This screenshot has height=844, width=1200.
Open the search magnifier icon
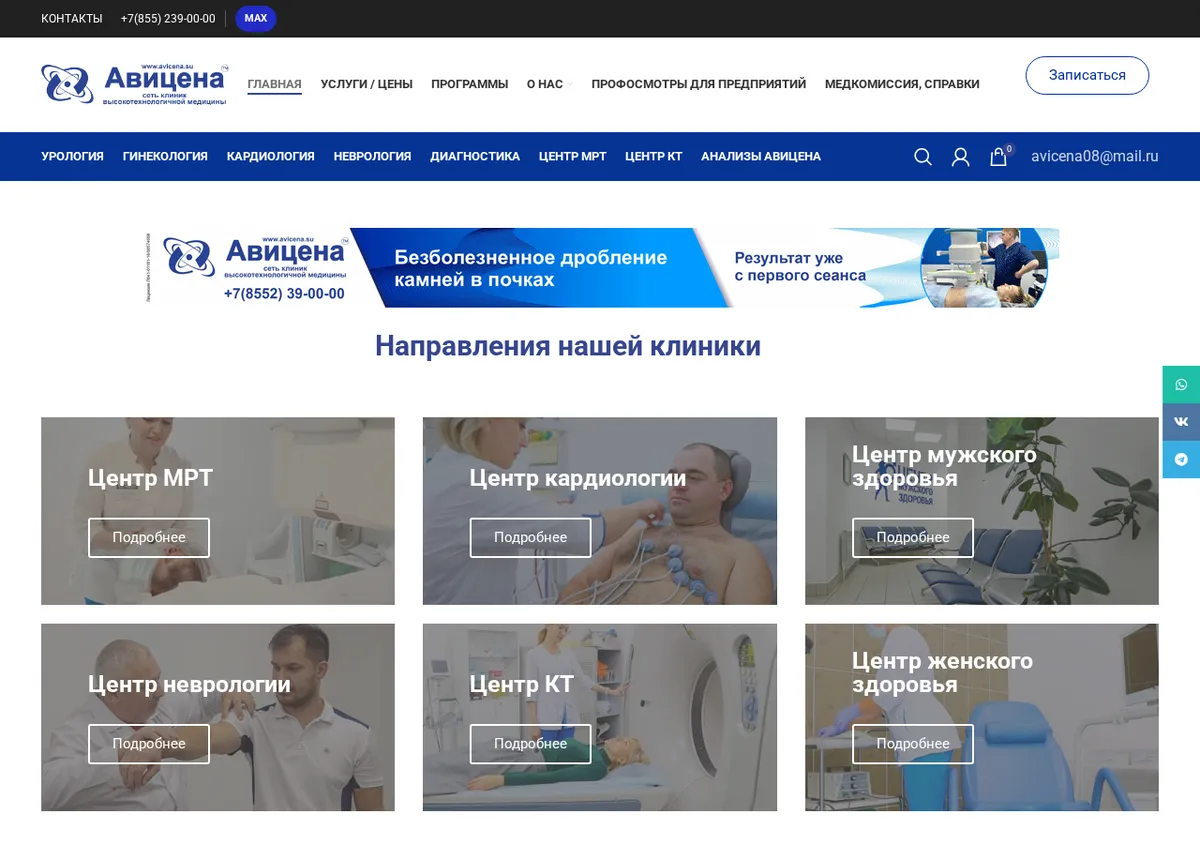pyautogui.click(x=923, y=157)
